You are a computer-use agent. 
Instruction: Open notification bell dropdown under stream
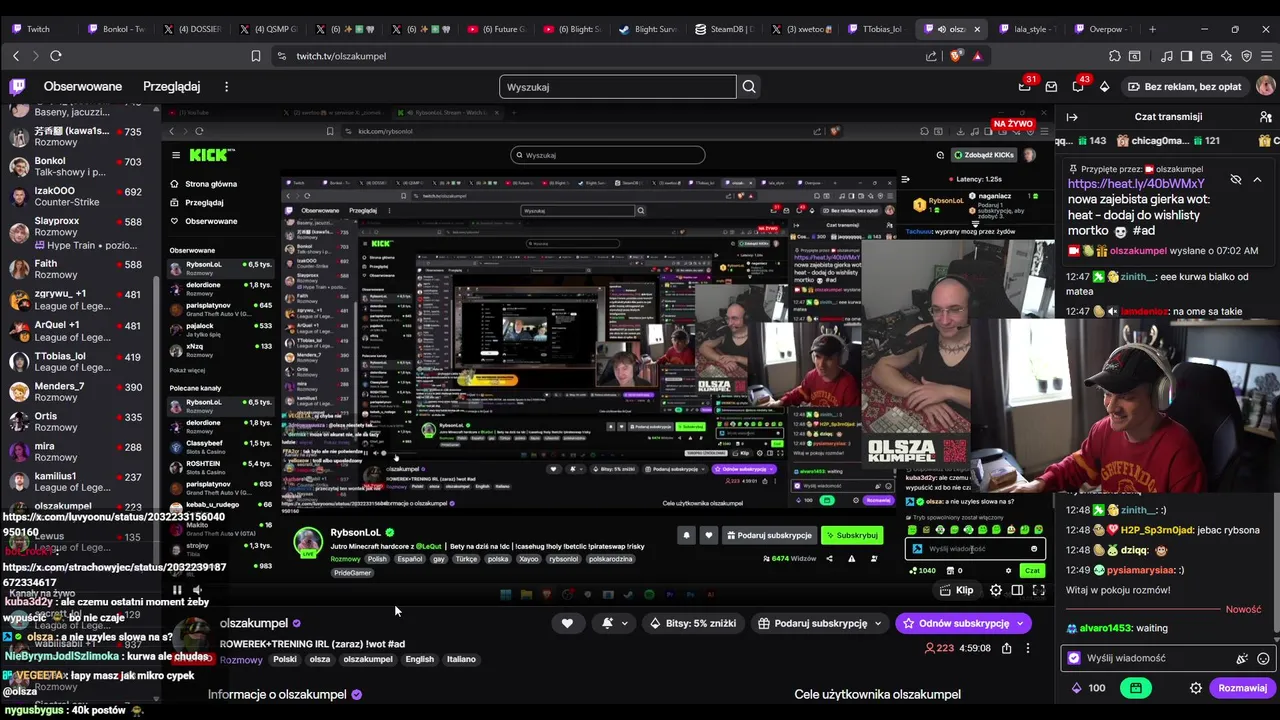(613, 623)
